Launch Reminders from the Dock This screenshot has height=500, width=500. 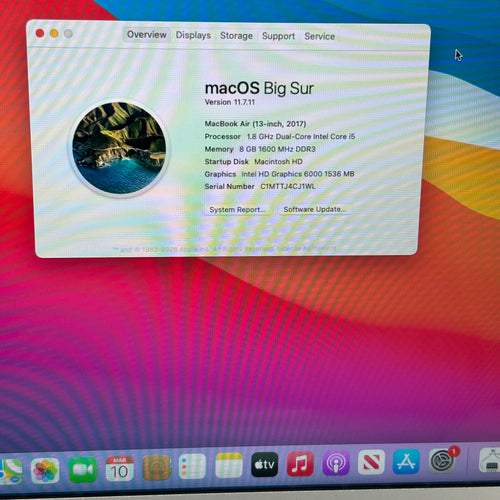pyautogui.click(x=192, y=466)
